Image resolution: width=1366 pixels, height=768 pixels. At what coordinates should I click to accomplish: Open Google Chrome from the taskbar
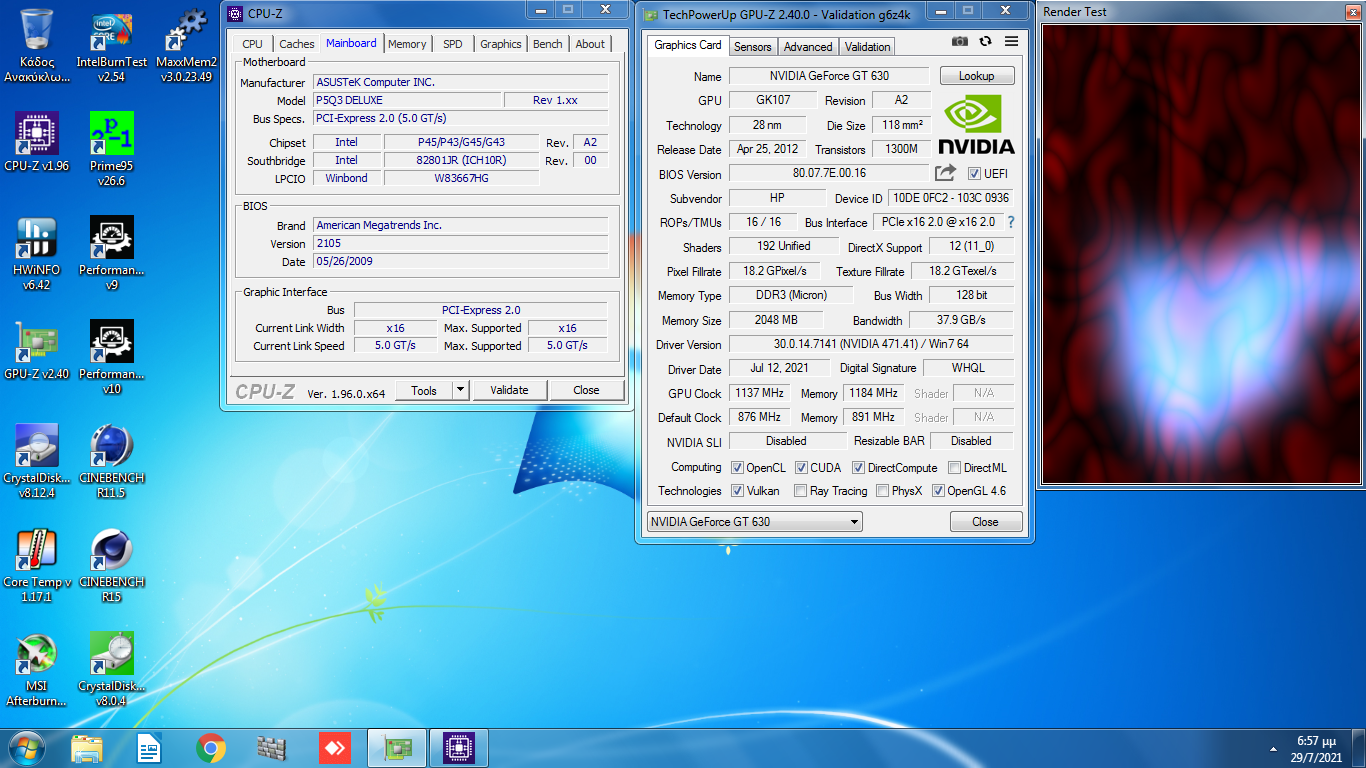(210, 747)
